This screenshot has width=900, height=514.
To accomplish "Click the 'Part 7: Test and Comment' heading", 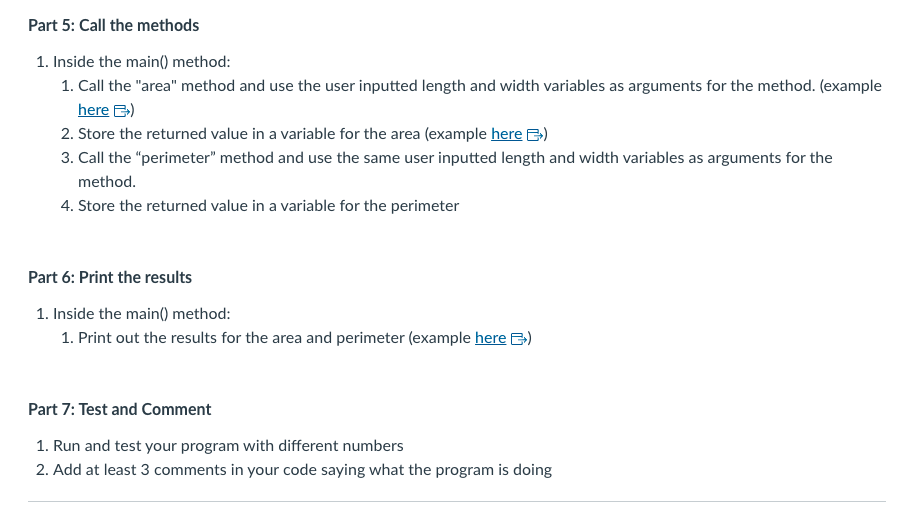I will (x=119, y=409).
